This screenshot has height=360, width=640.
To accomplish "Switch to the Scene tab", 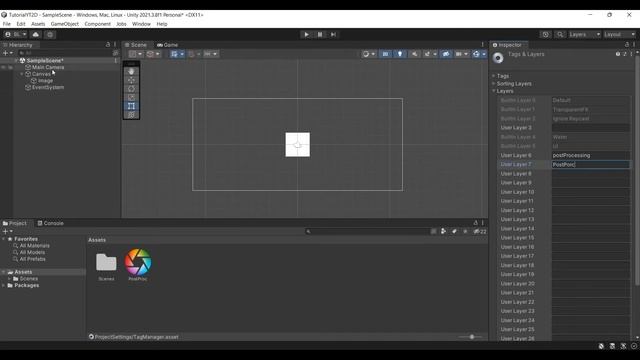I will point(136,45).
